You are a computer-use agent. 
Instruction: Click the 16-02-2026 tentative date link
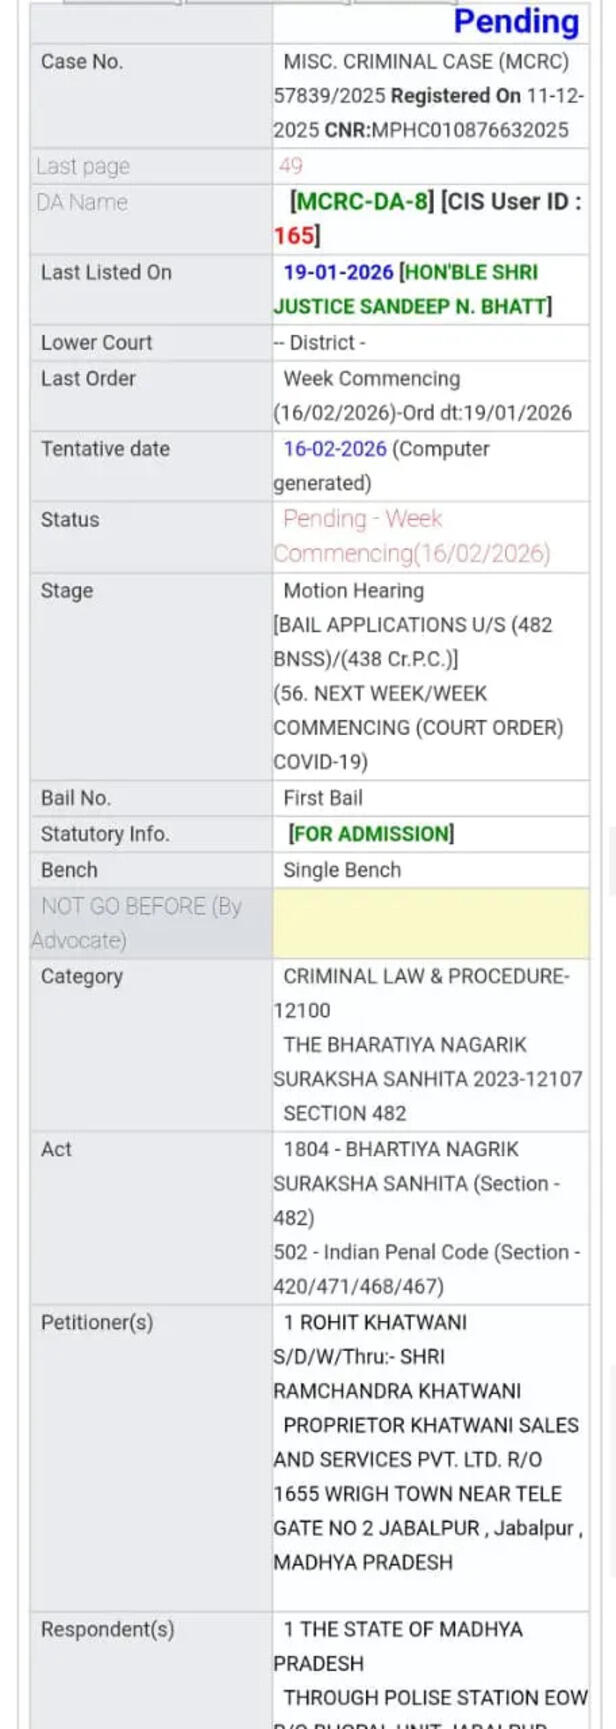334,449
